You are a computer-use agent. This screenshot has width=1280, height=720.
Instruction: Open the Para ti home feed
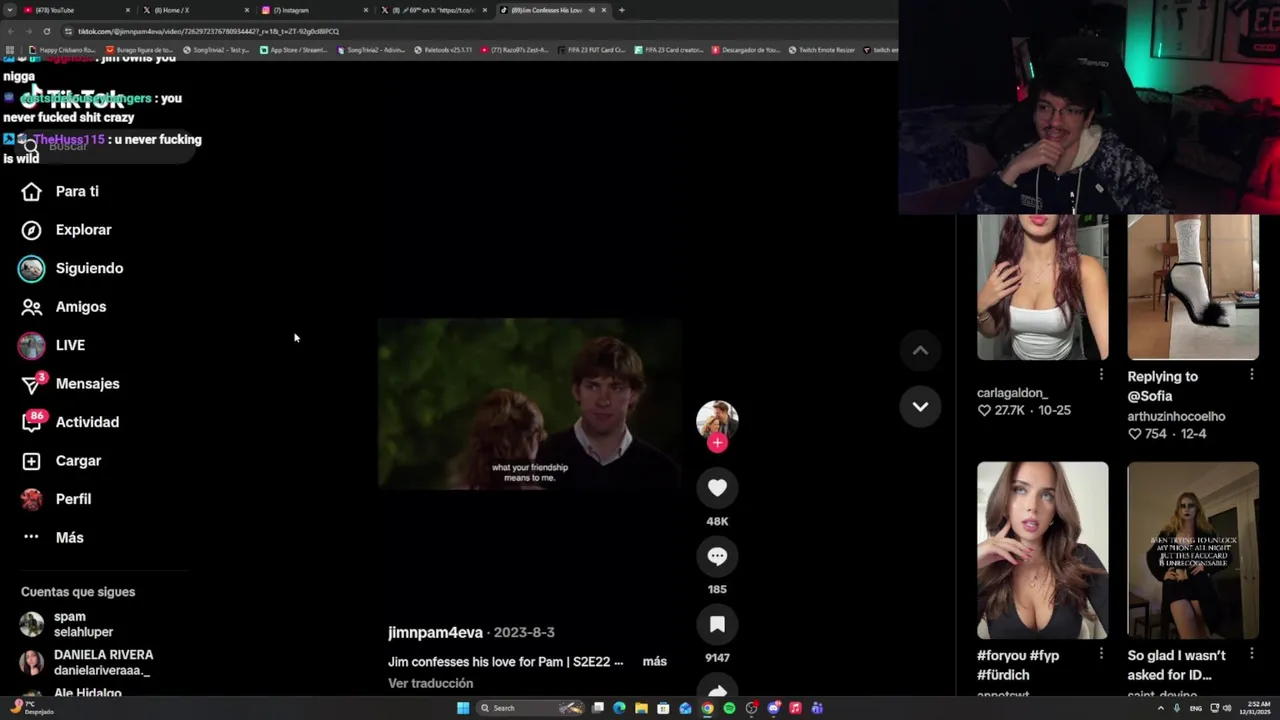pos(60,191)
